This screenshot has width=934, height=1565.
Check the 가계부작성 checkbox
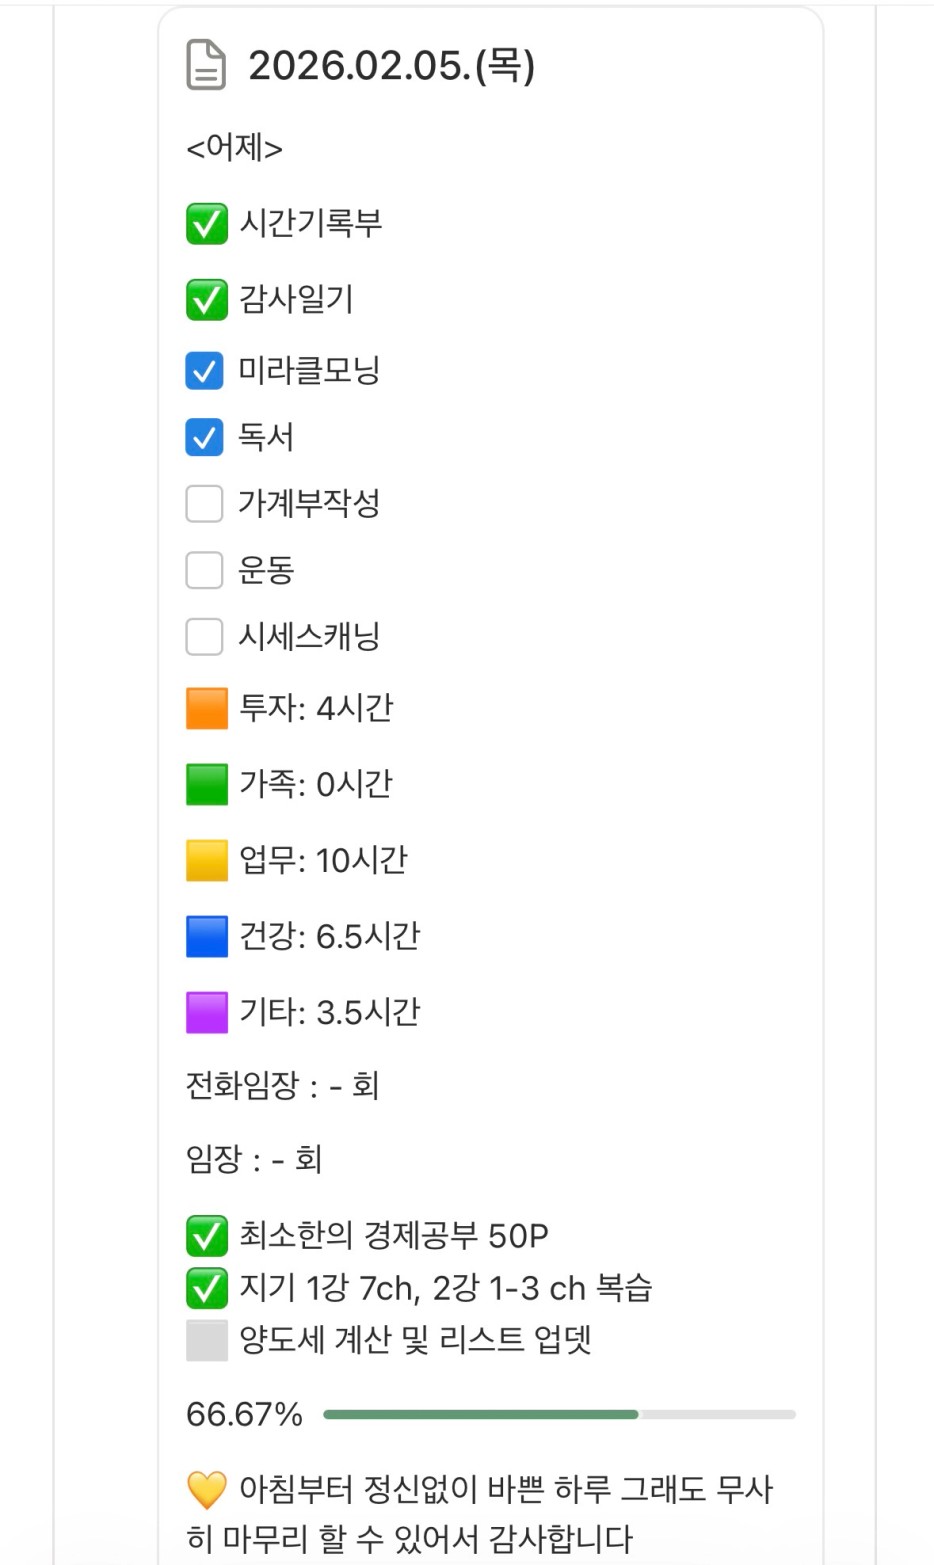pos(204,503)
